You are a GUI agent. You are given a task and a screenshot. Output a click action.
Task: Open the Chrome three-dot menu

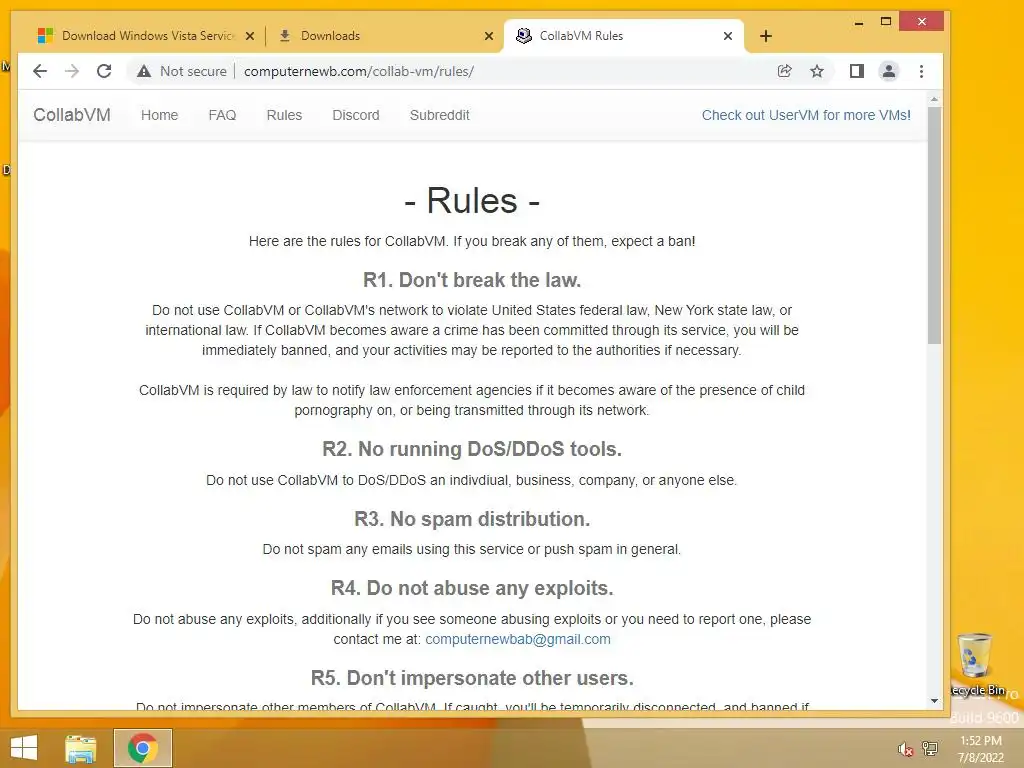pos(921,71)
